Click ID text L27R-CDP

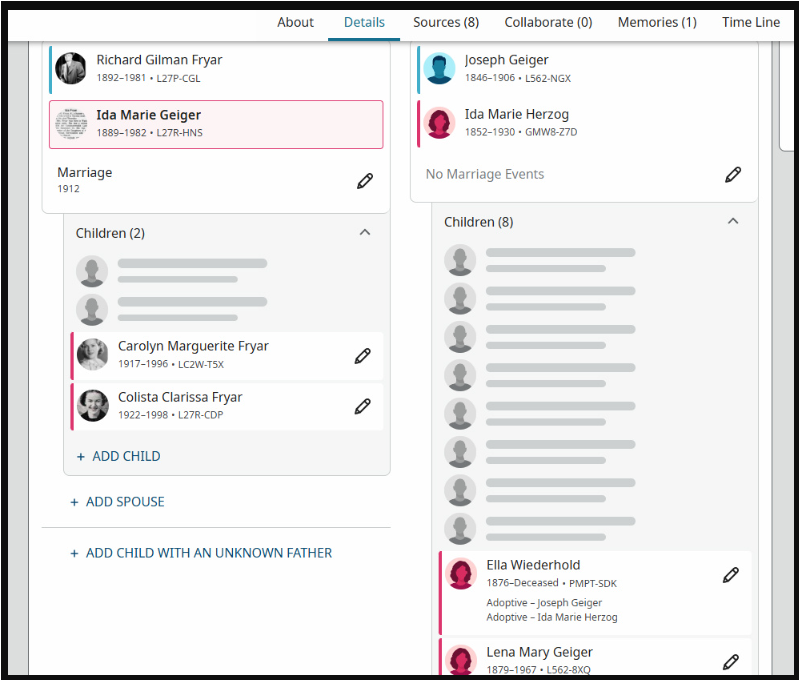pyautogui.click(x=200, y=415)
